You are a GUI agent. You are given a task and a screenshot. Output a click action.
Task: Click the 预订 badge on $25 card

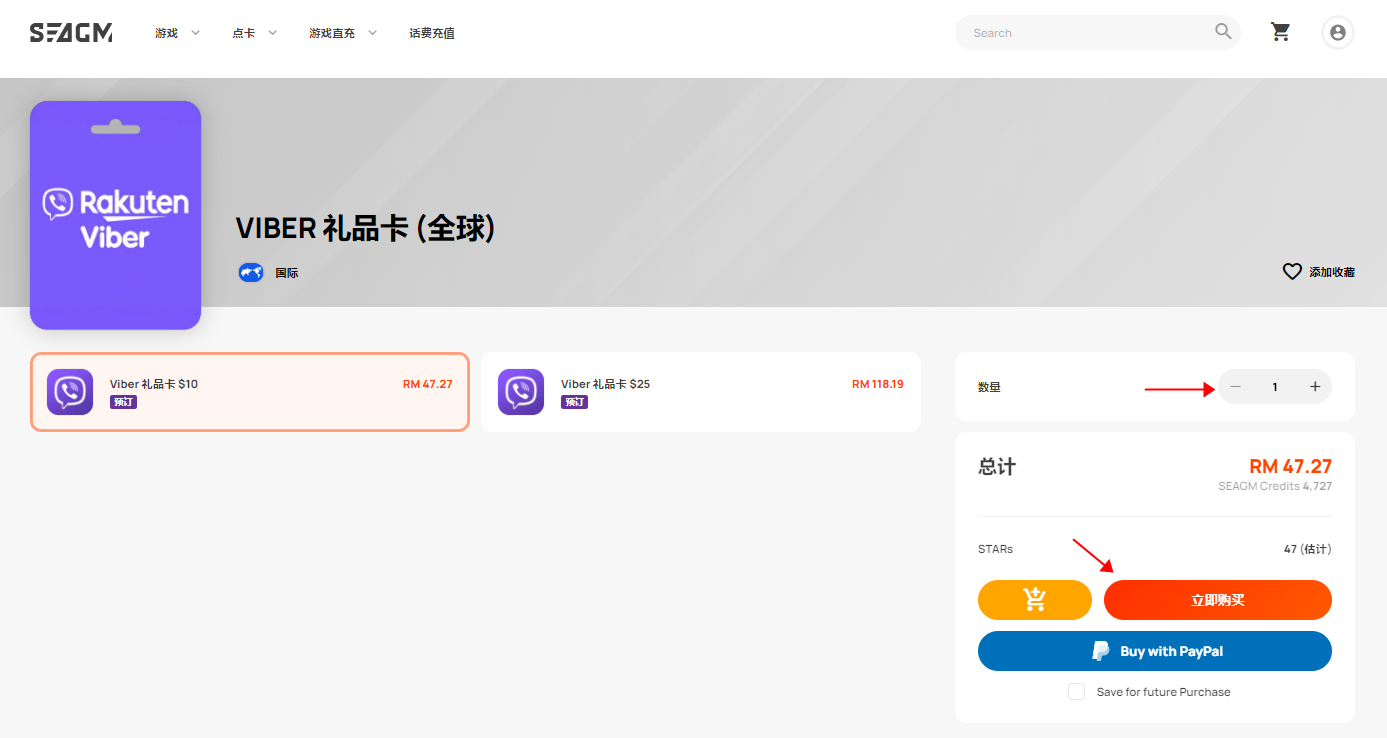click(575, 402)
